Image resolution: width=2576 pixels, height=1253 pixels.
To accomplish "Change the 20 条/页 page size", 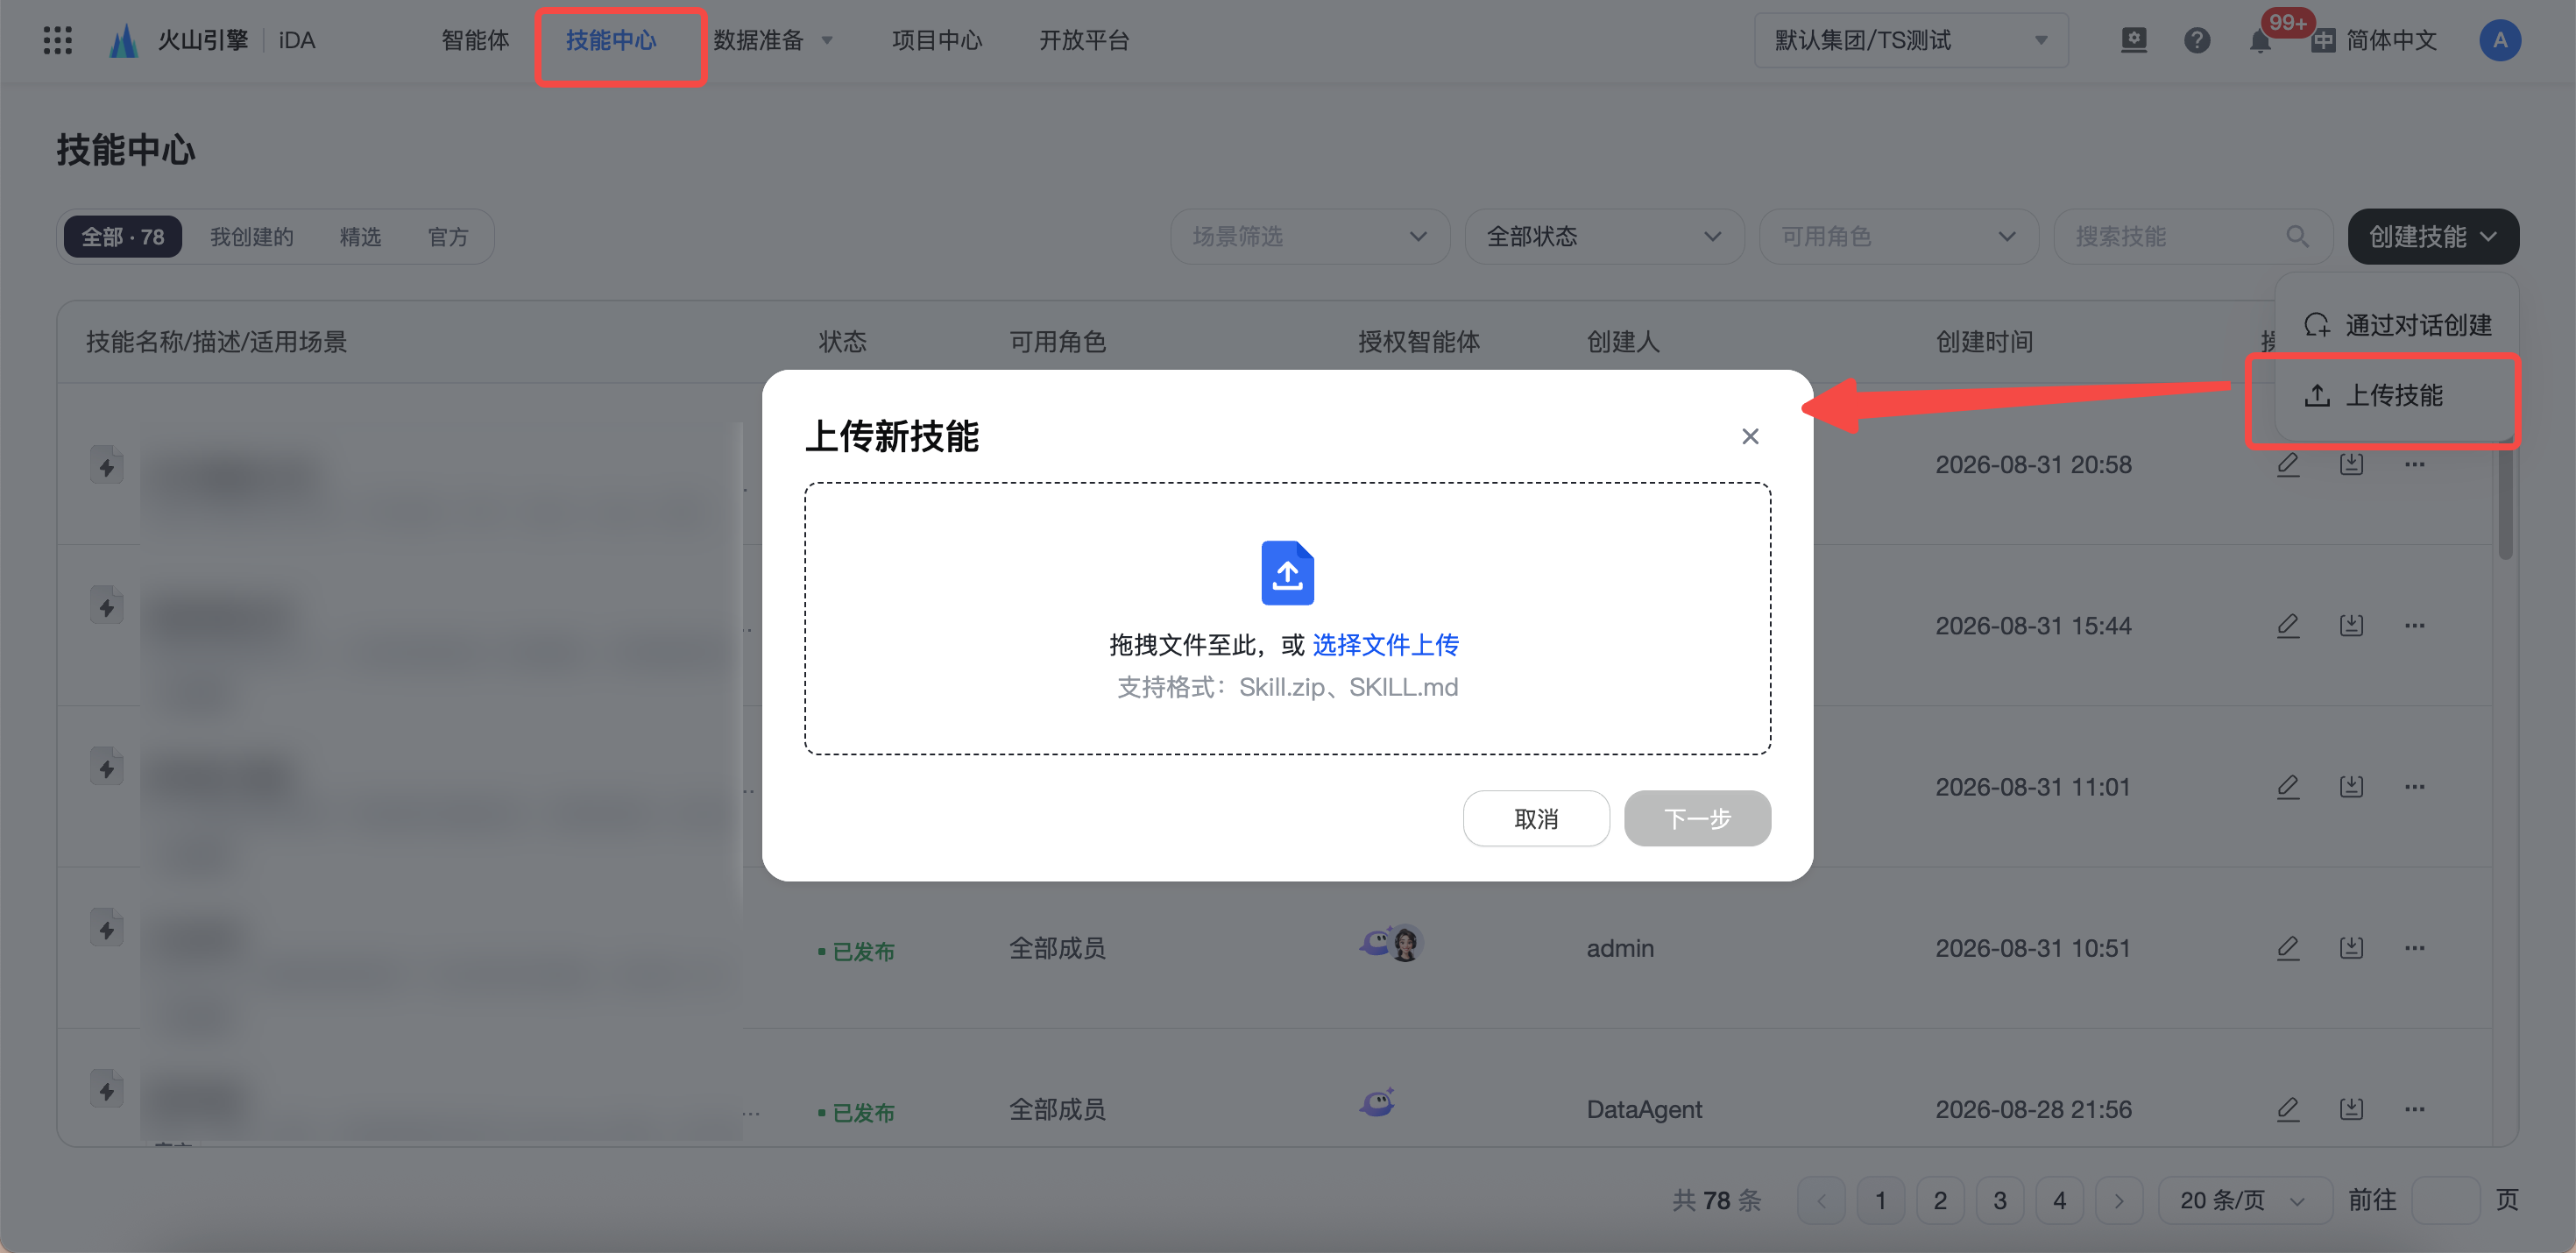I will point(2244,1199).
